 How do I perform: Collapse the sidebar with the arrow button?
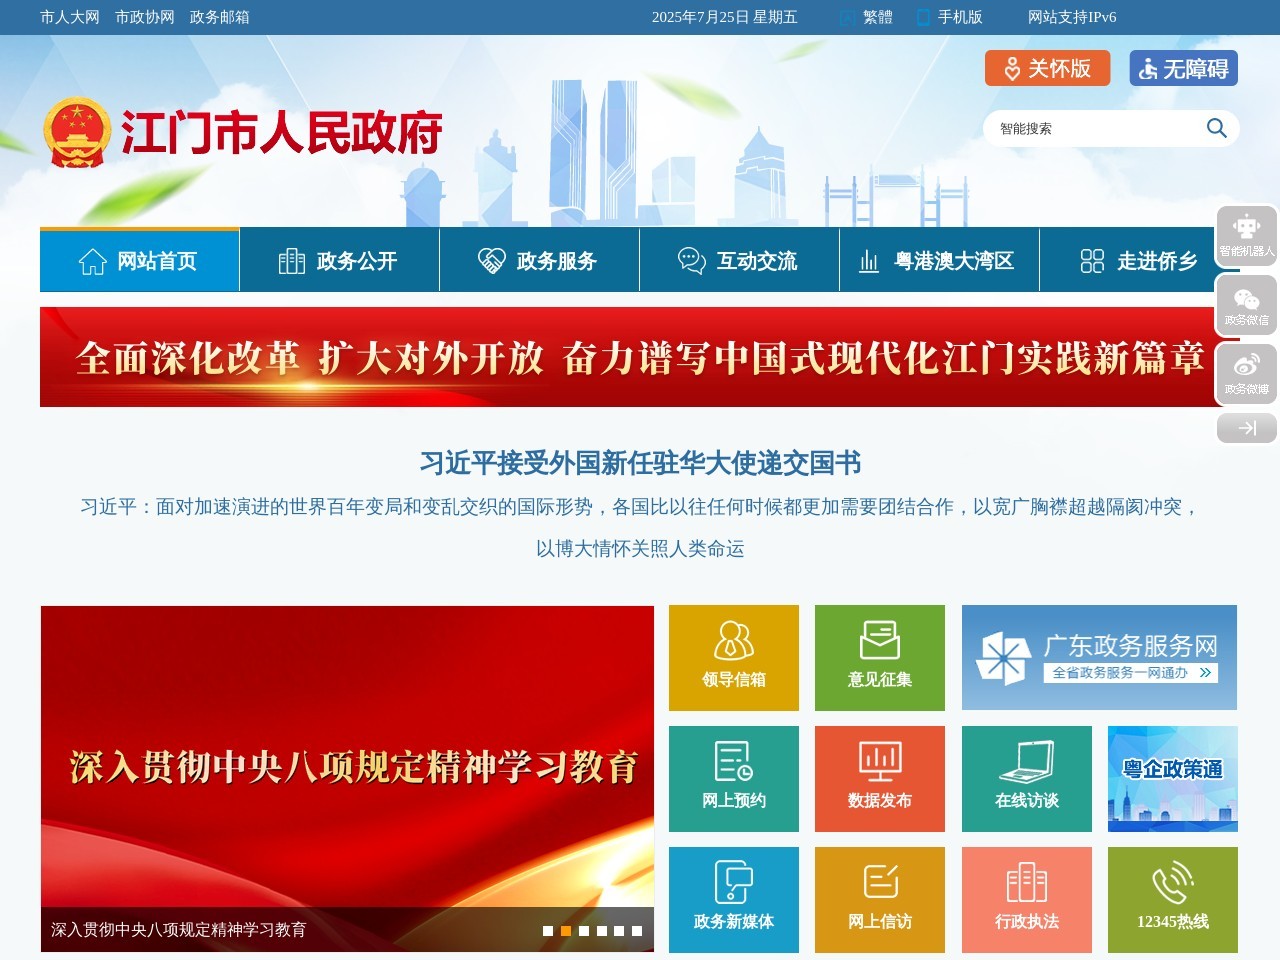(x=1246, y=428)
